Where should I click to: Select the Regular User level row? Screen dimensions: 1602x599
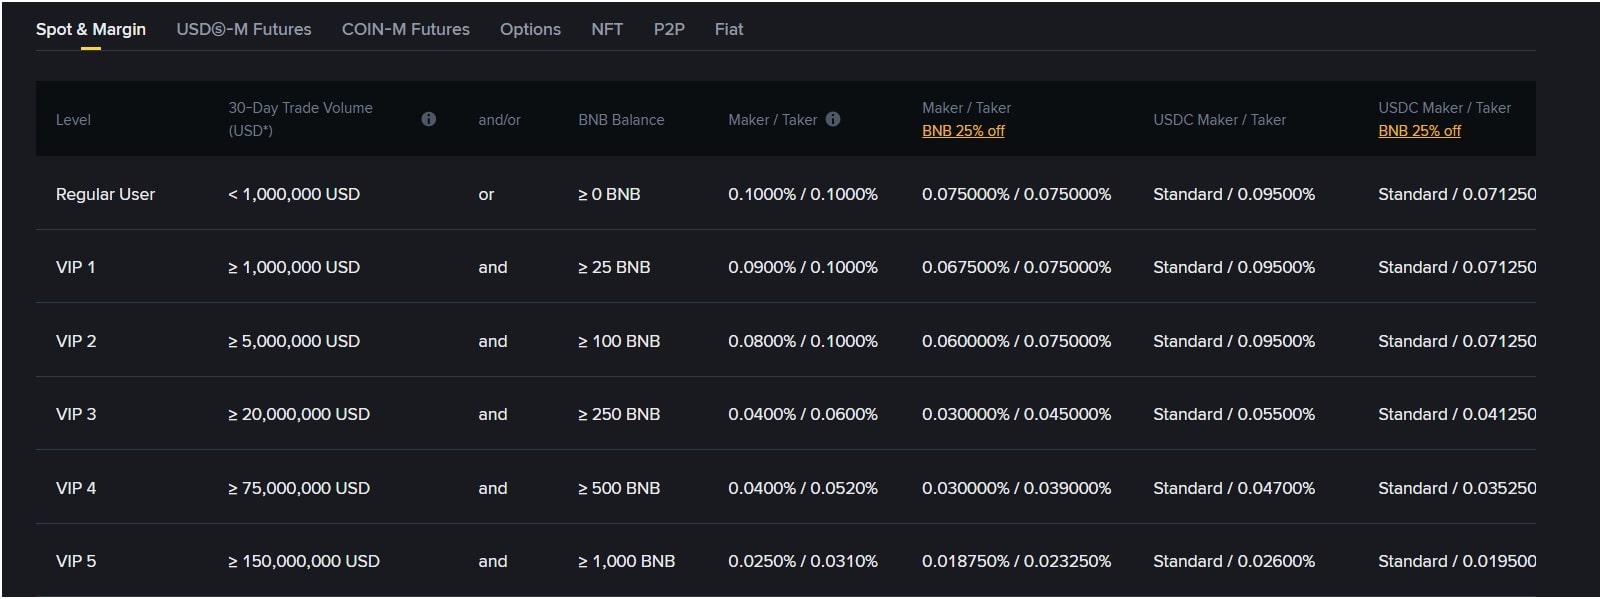105,194
